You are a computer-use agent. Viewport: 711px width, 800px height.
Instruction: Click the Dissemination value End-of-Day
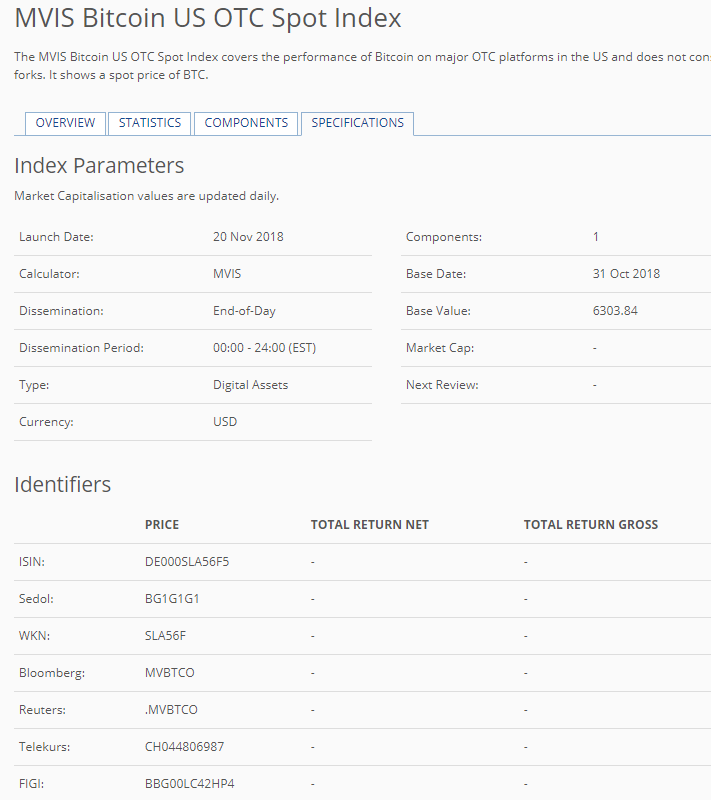click(x=244, y=311)
